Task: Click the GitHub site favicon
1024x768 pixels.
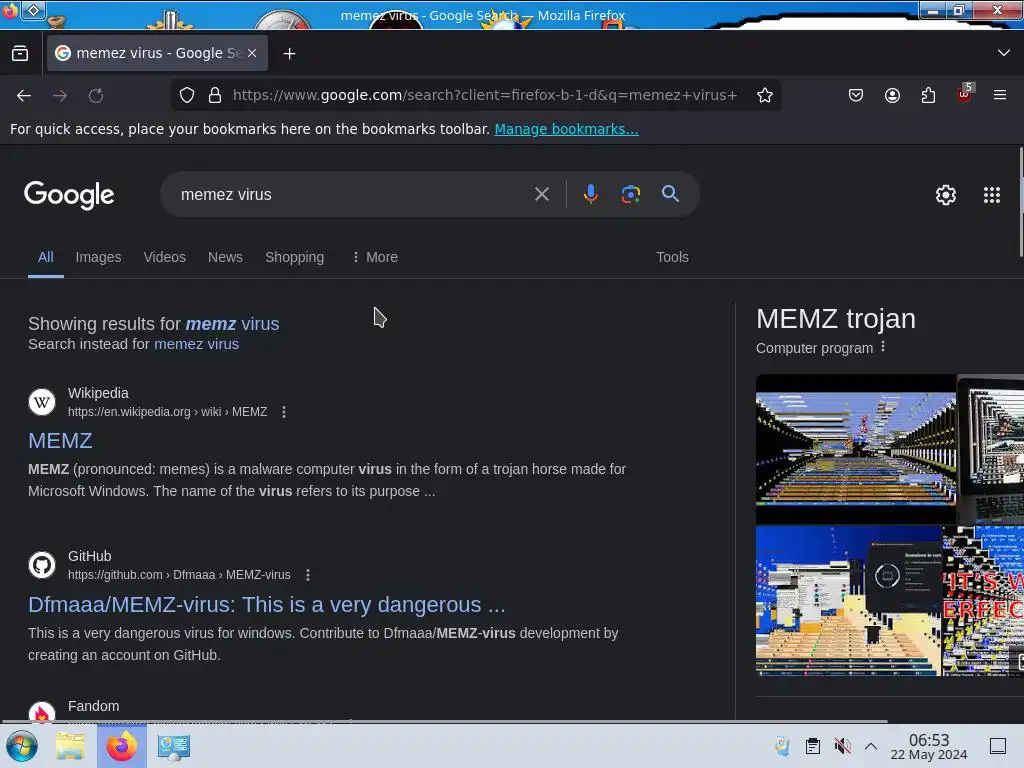Action: [42, 565]
